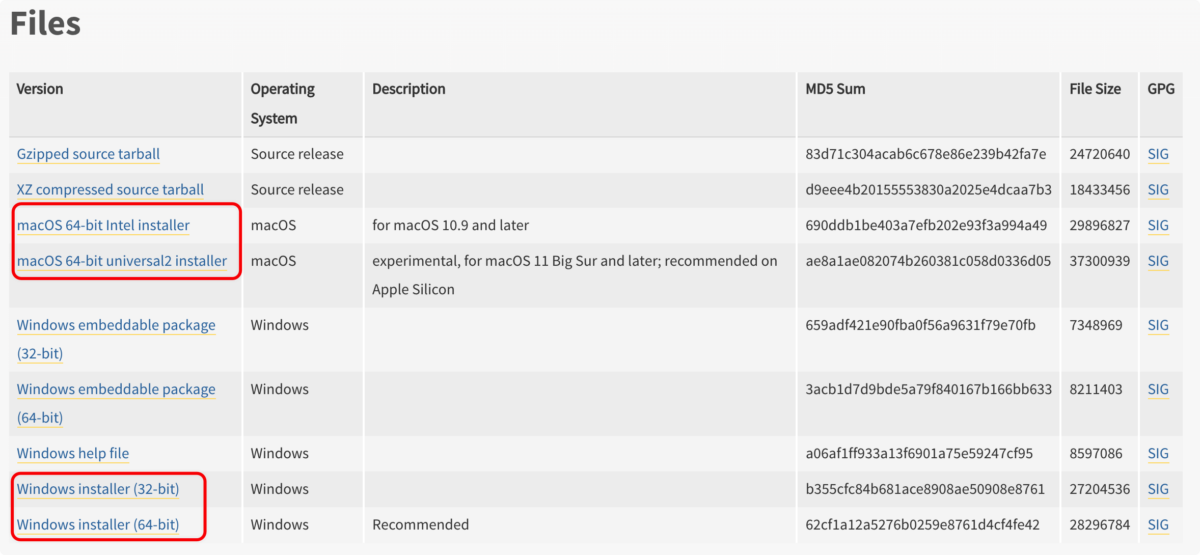Download the XZ compressed source tarball
This screenshot has height=555, width=1200.
[x=110, y=190]
